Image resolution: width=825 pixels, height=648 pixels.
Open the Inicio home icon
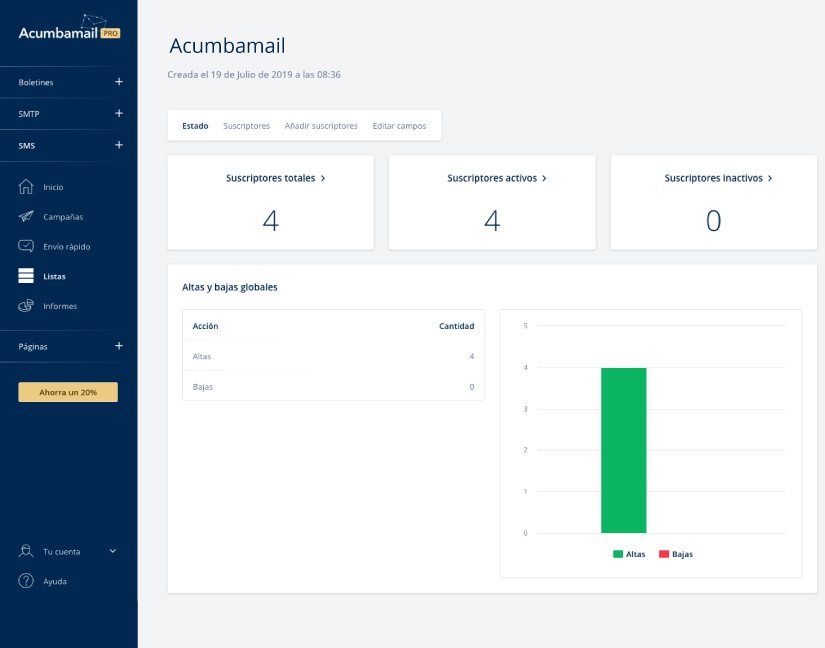(26, 187)
